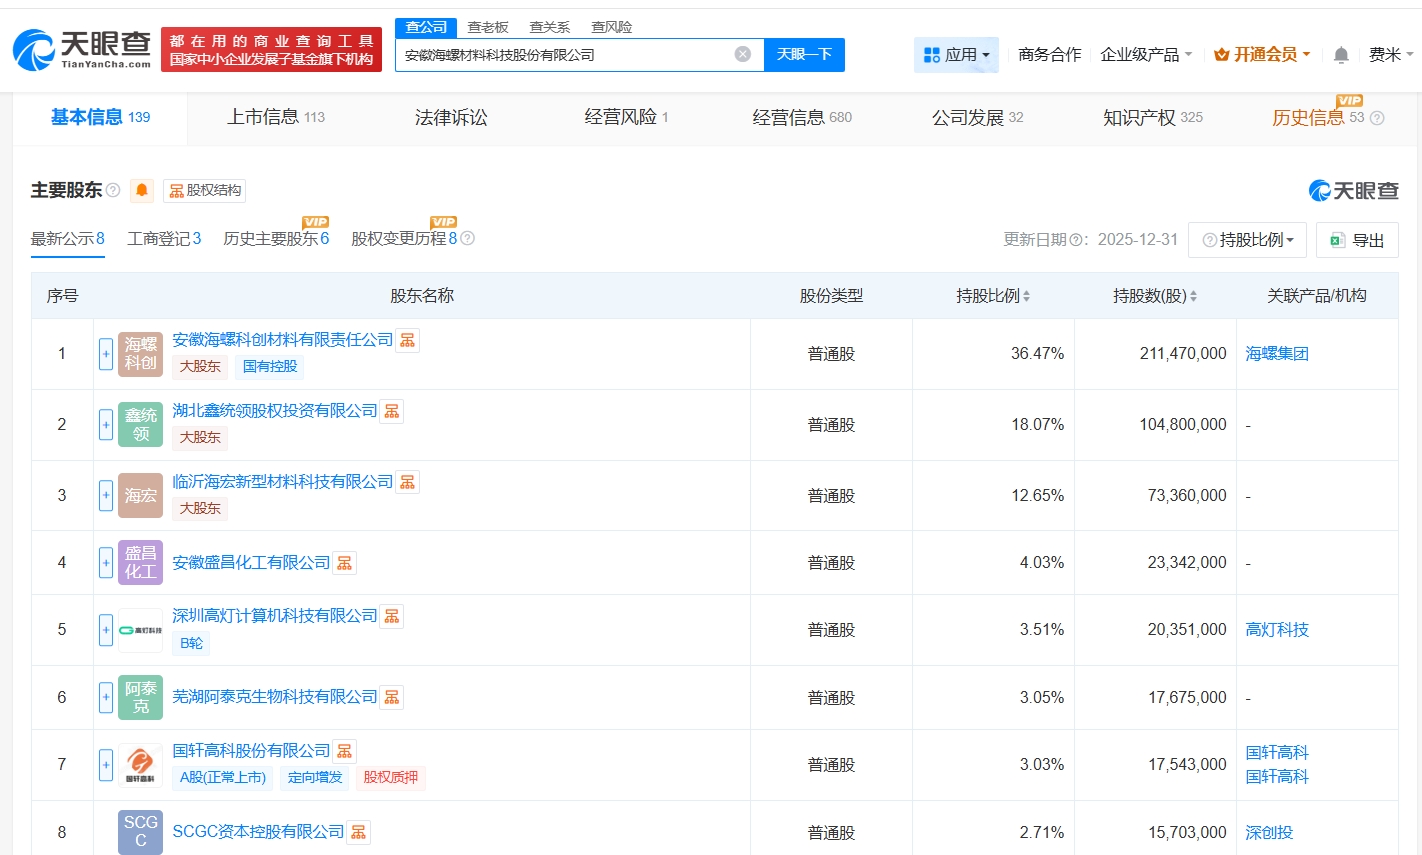Click the 海螺科创 company logo
This screenshot has width=1422, height=855.
click(140, 354)
